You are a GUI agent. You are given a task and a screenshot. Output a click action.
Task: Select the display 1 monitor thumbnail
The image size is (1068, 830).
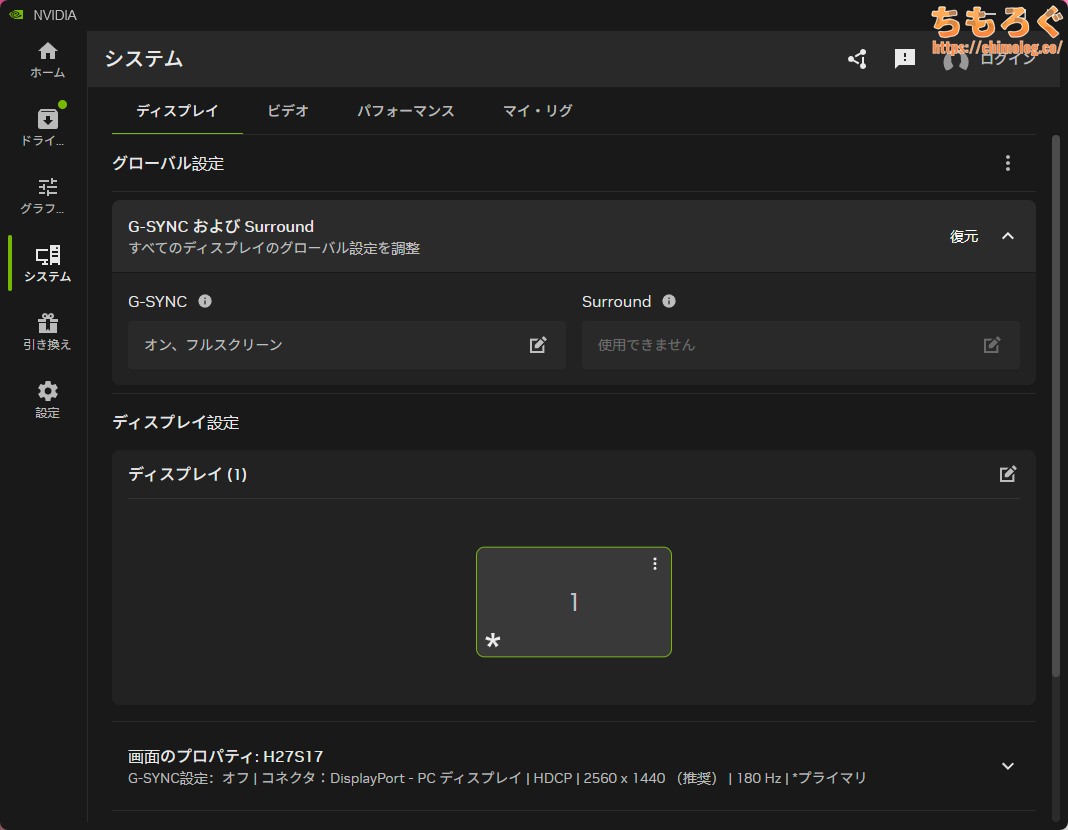(573, 603)
